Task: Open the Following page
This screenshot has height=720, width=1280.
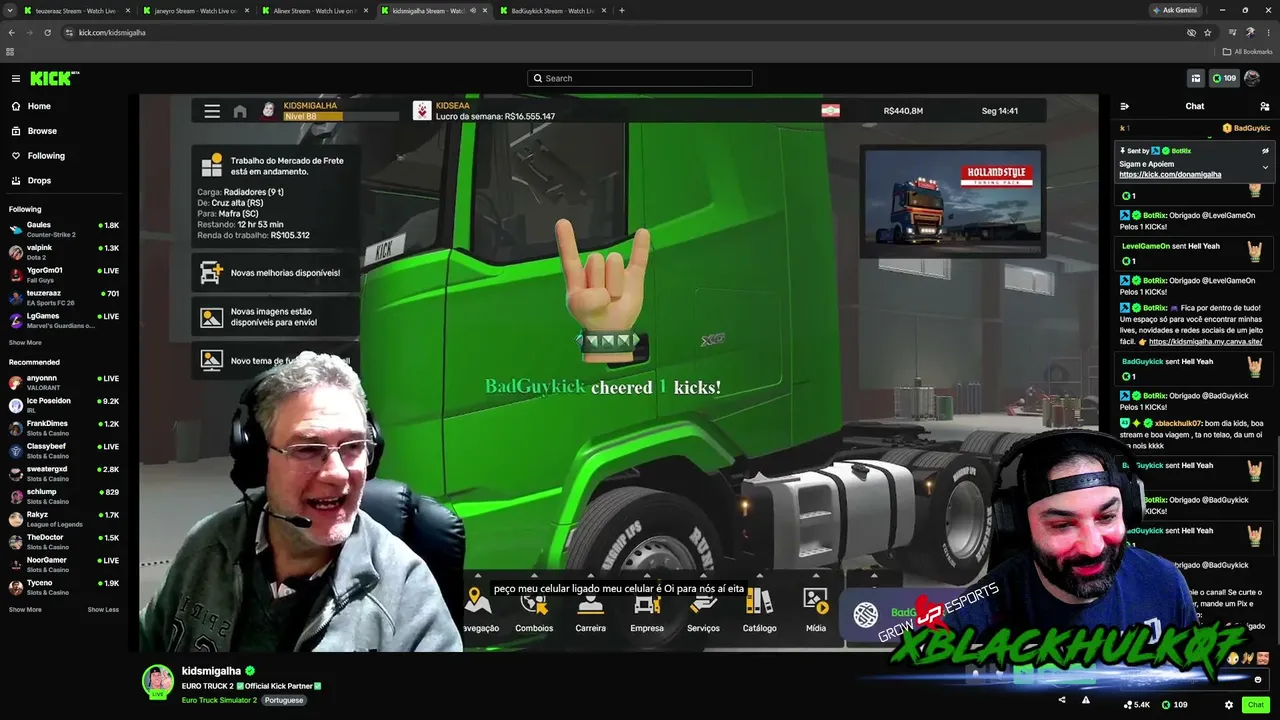Action: pyautogui.click(x=46, y=156)
